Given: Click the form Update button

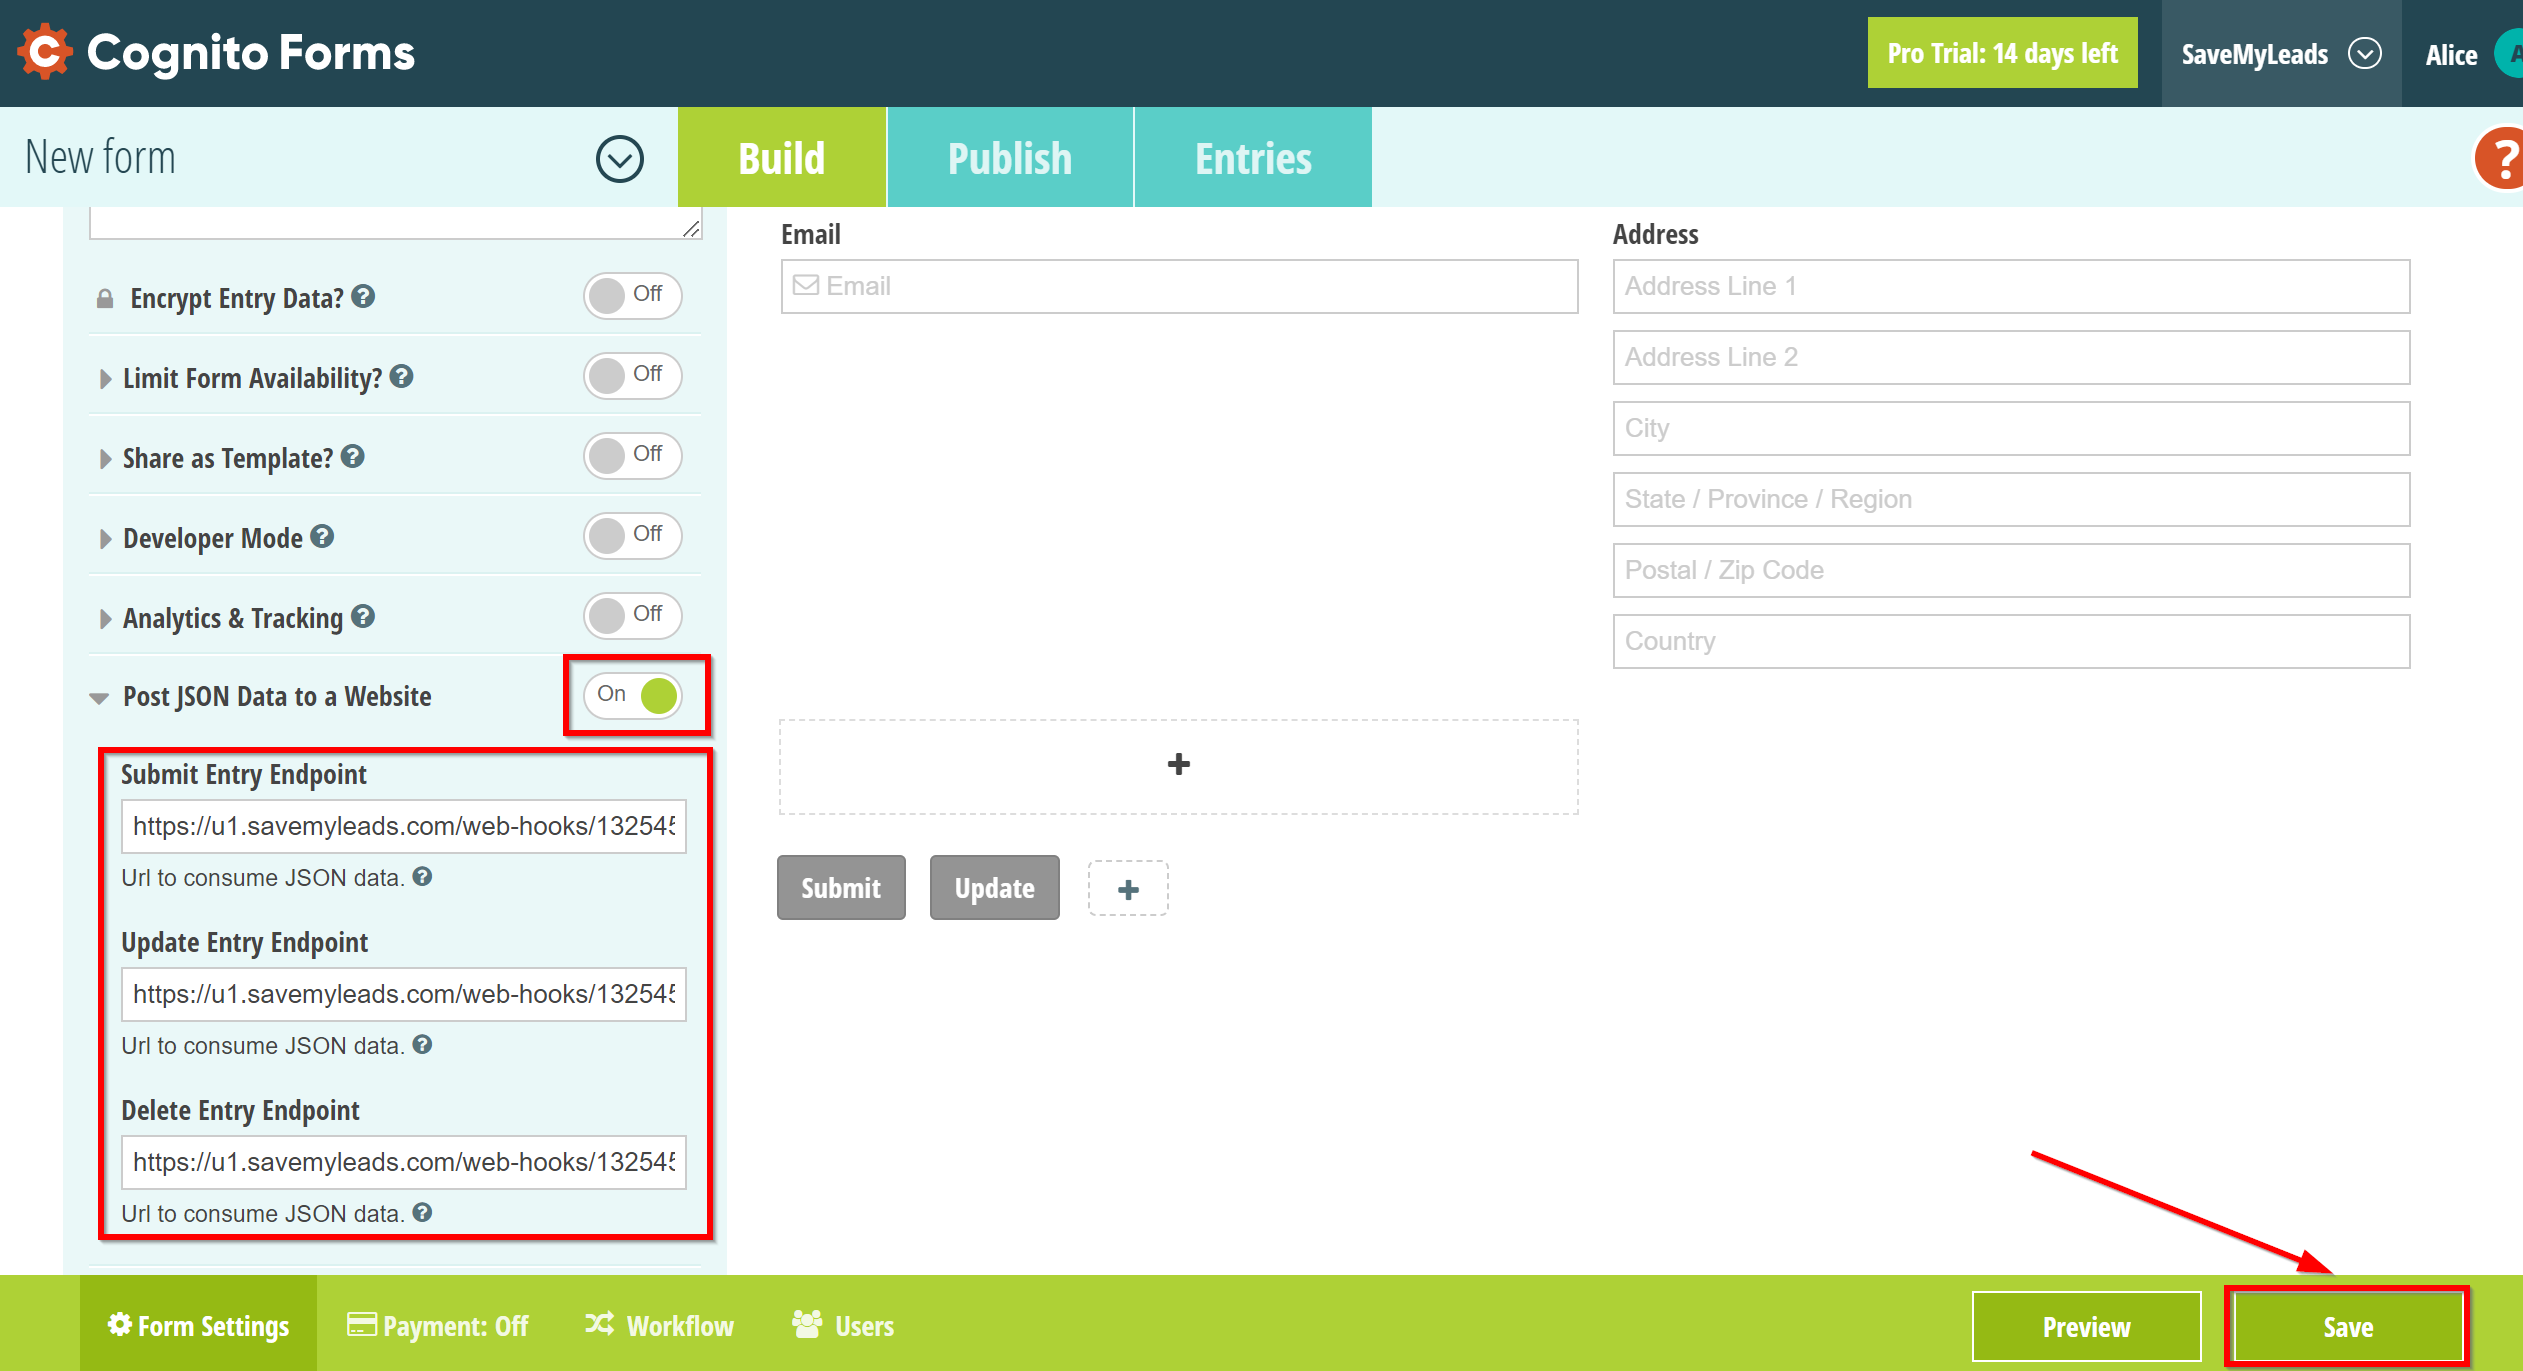Looking at the screenshot, I should [994, 888].
